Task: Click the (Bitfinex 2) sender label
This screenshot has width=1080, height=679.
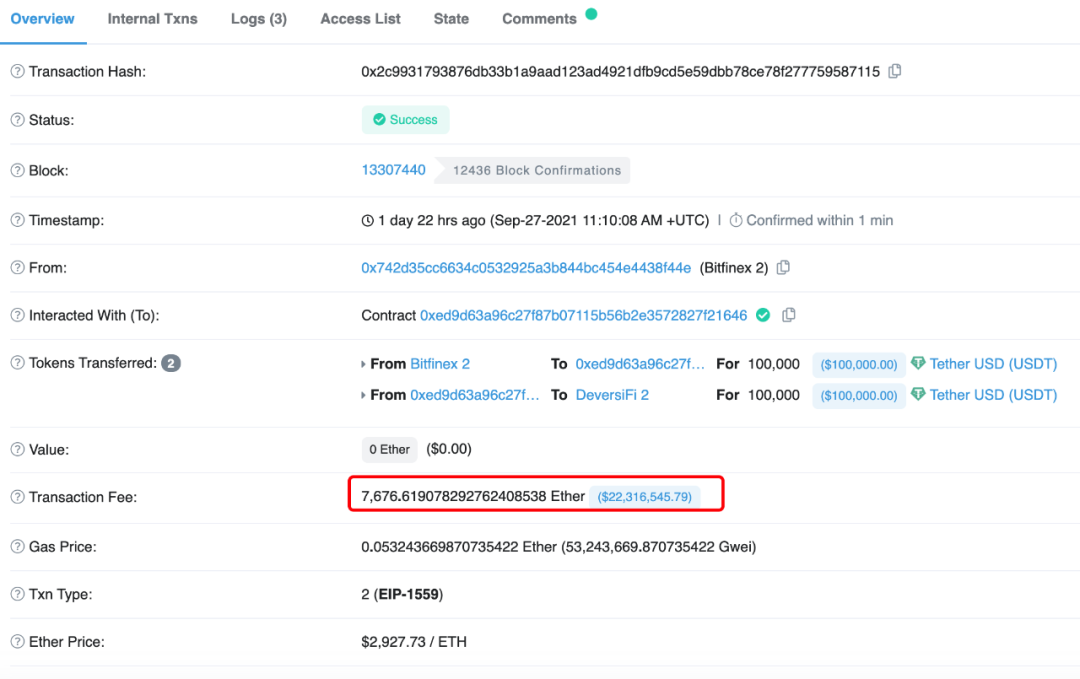Action: click(x=734, y=268)
